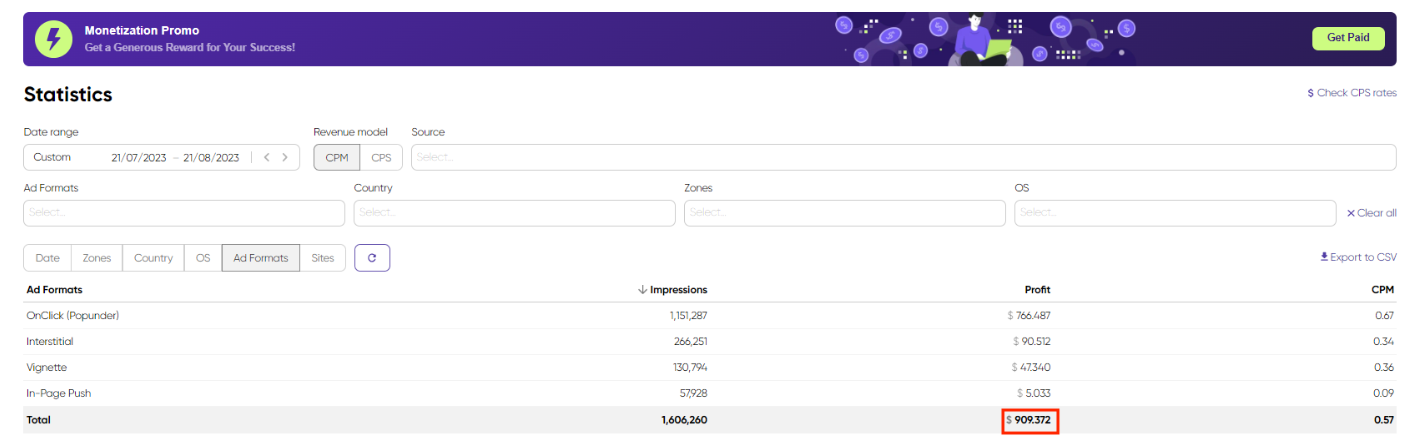
Task: Go to previous date range arrow
Action: click(266, 158)
